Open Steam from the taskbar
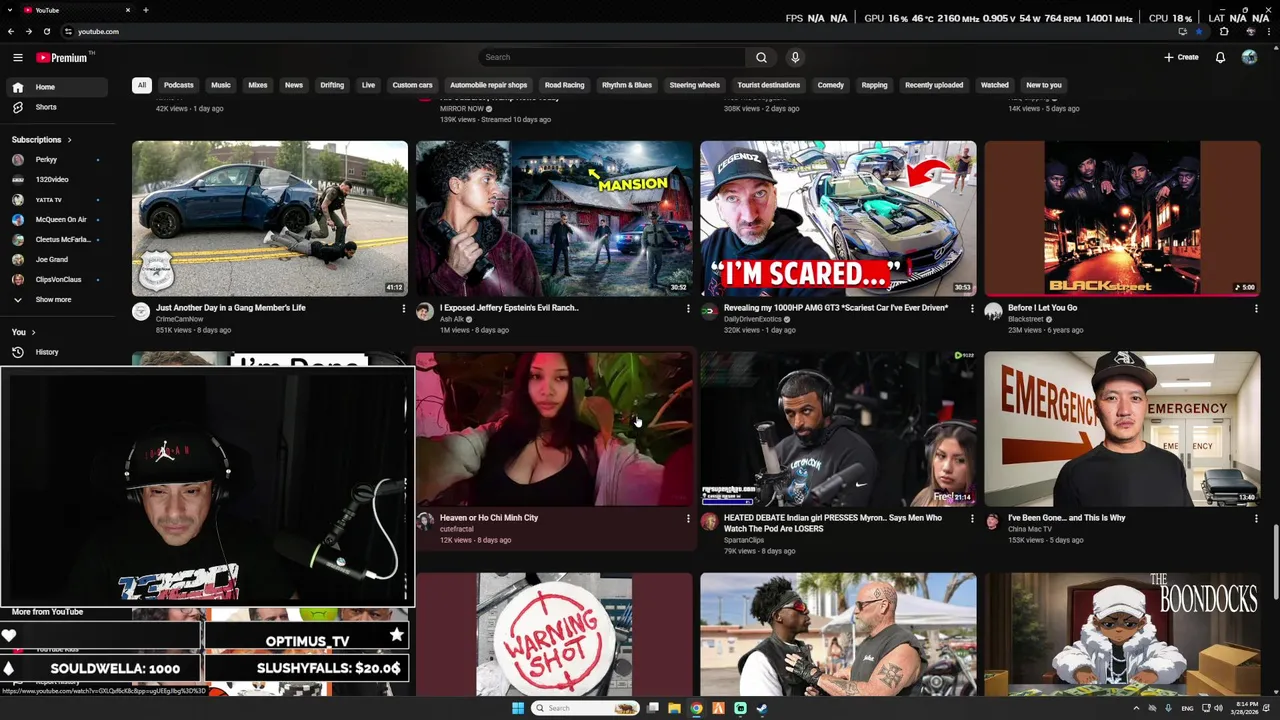The height and width of the screenshot is (720, 1280). click(x=762, y=708)
